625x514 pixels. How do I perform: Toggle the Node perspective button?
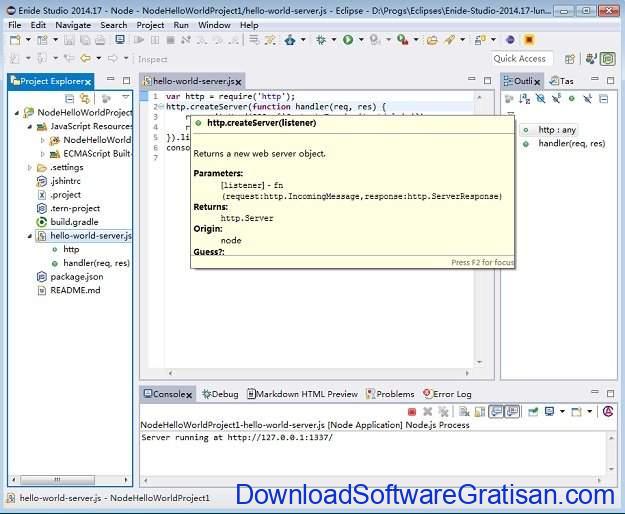(608, 59)
